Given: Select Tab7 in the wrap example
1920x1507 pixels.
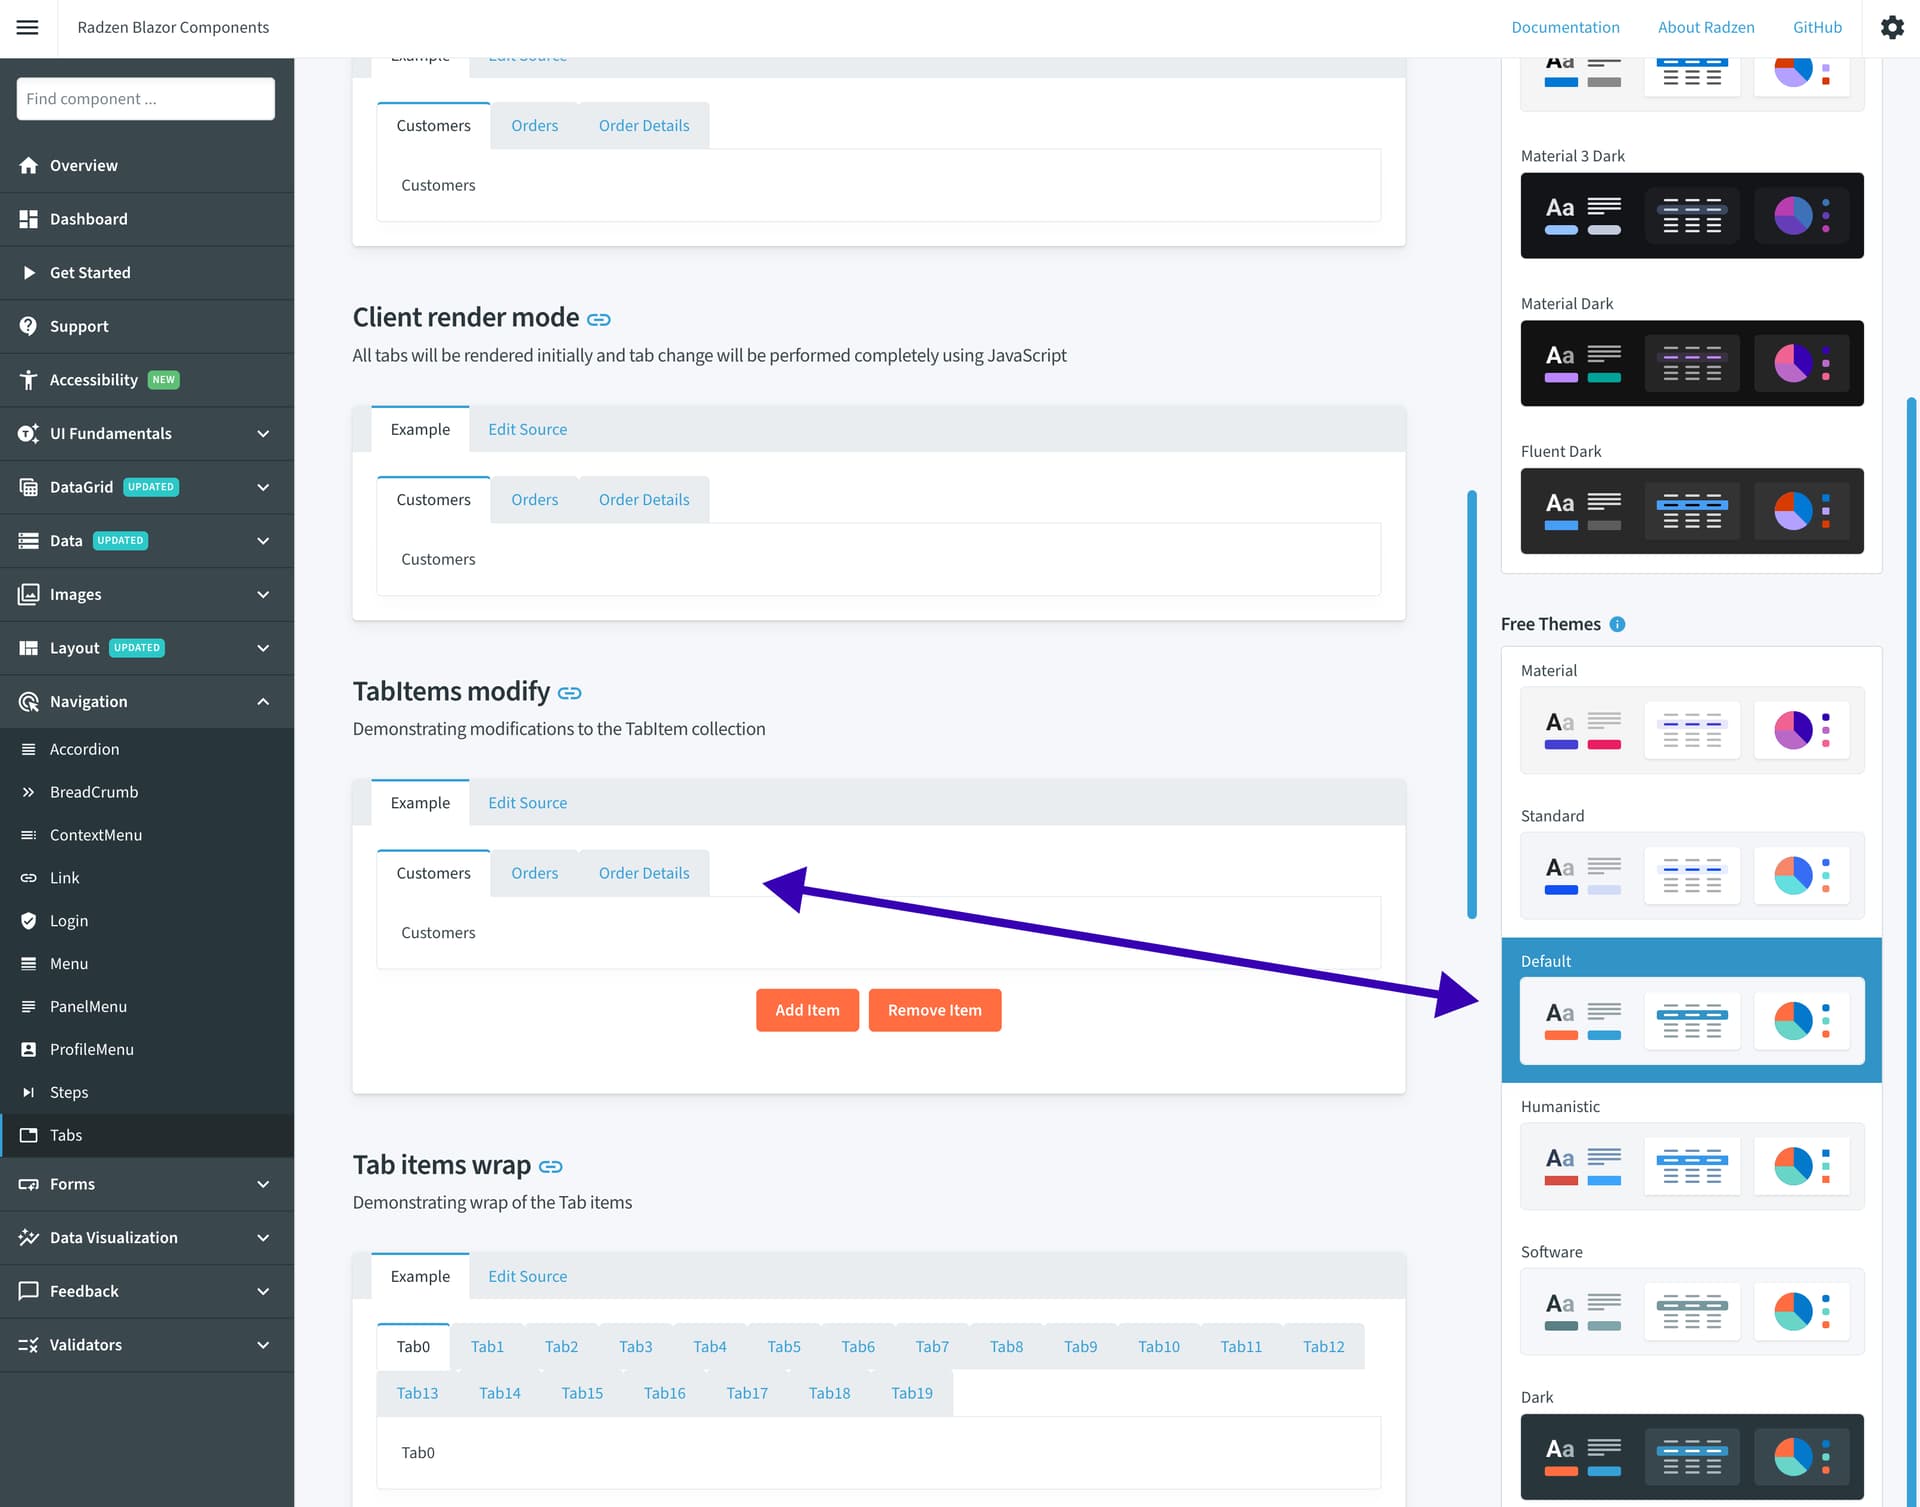Looking at the screenshot, I should 932,1346.
